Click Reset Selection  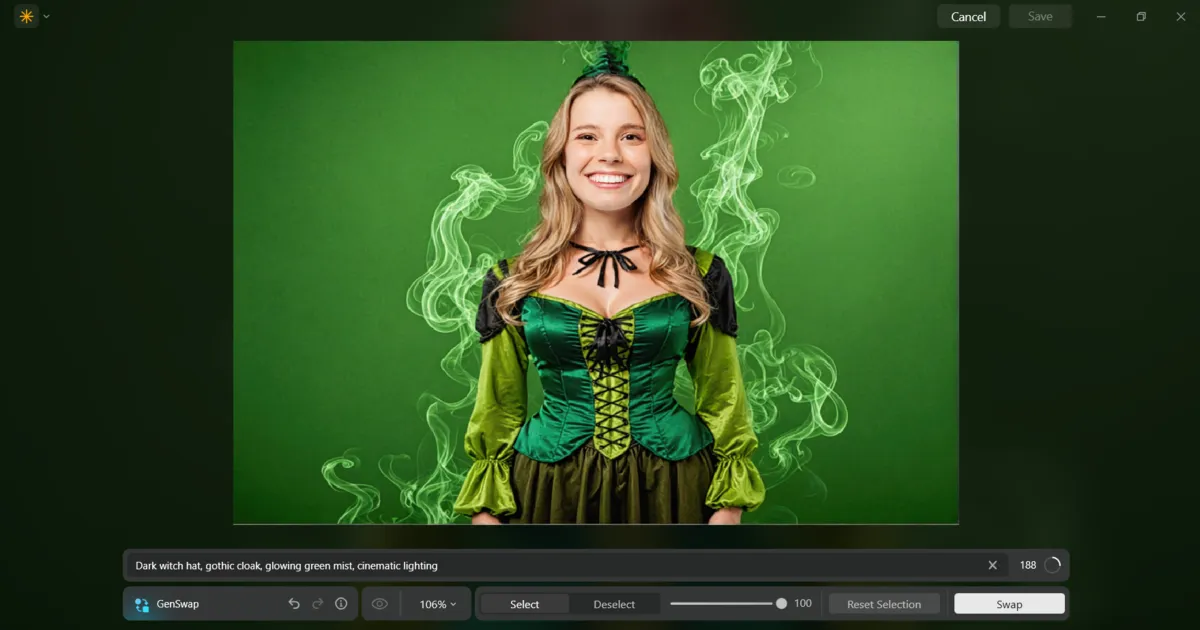[x=884, y=603]
